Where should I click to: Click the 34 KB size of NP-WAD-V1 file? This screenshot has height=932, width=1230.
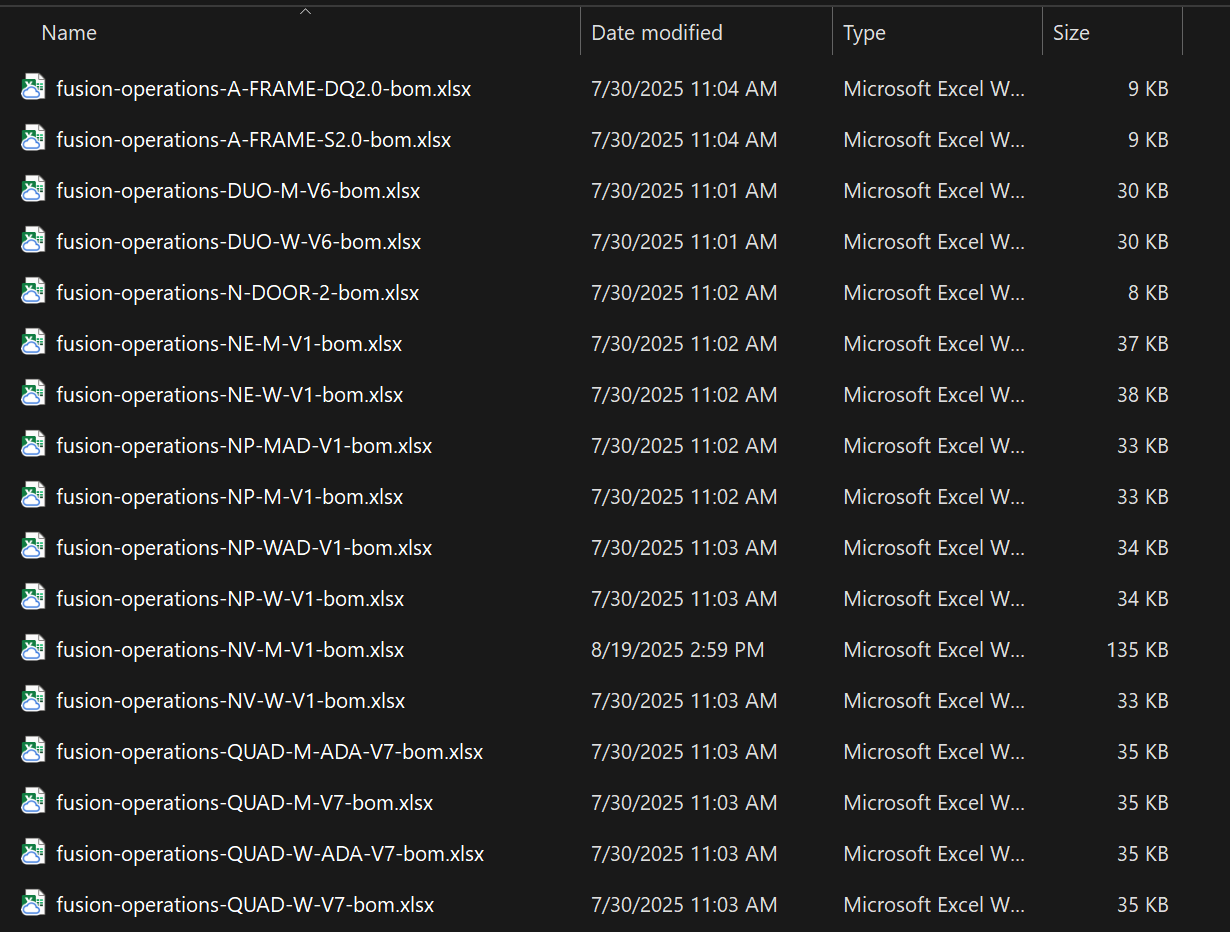tap(1143, 547)
